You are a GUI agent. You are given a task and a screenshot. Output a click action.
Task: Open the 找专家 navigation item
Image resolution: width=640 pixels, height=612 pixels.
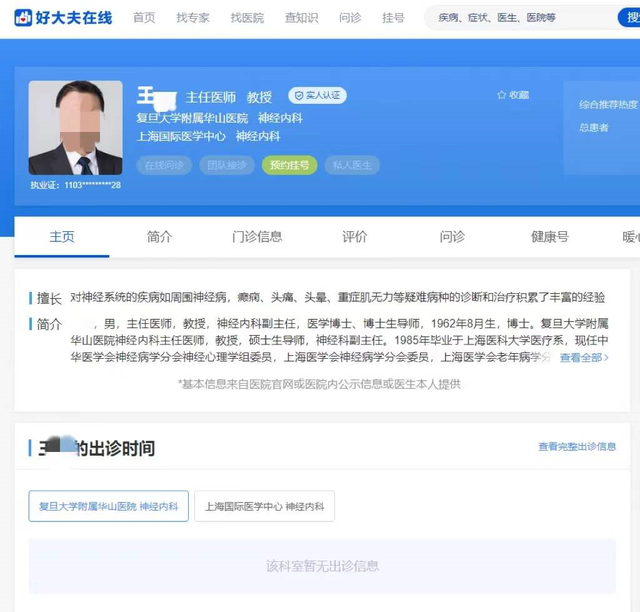point(193,18)
